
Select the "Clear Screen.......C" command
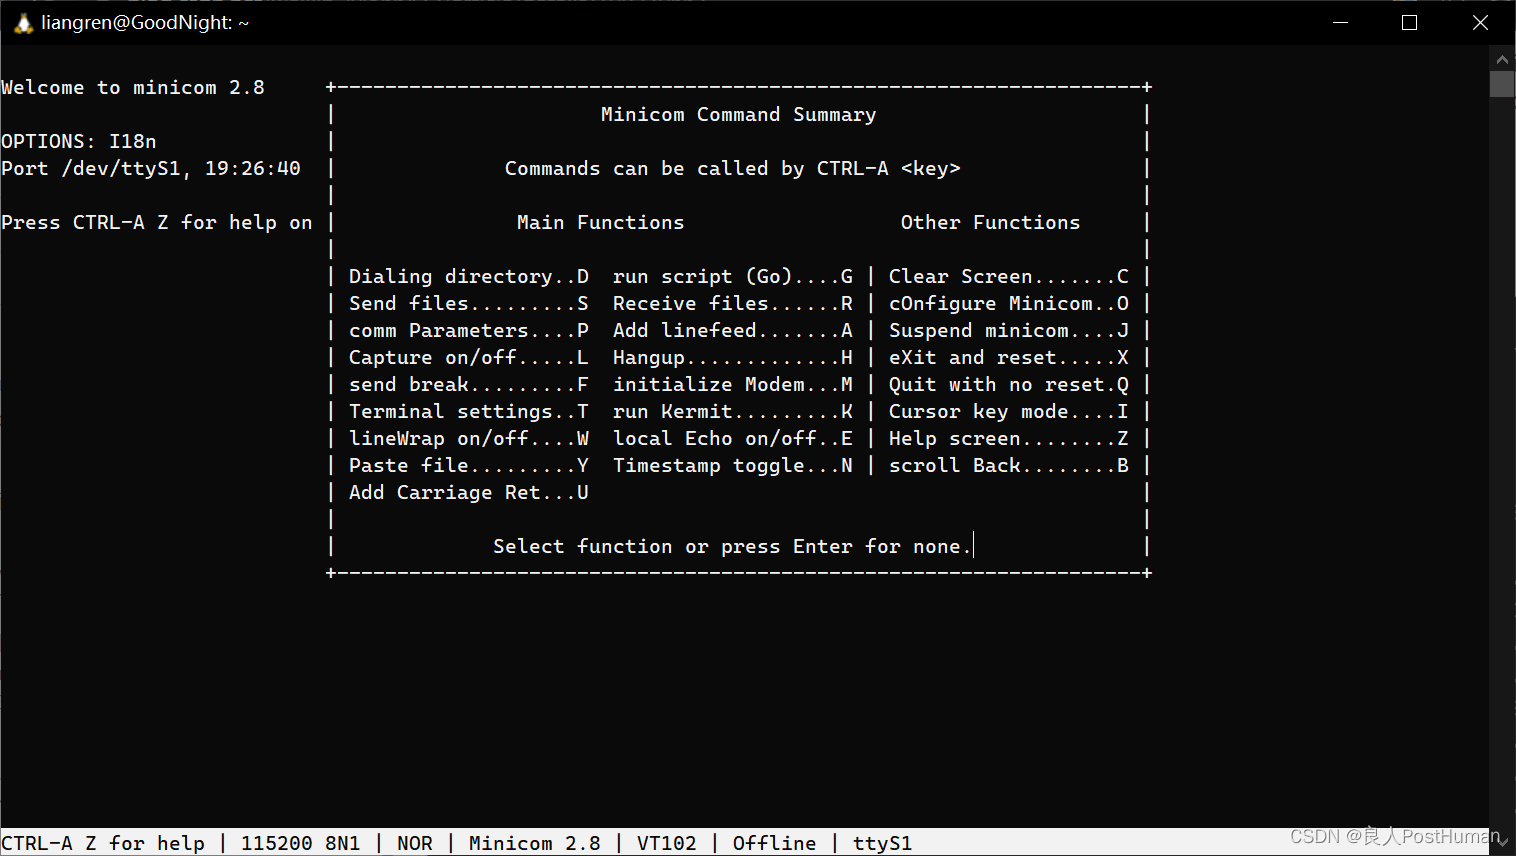point(1007,276)
